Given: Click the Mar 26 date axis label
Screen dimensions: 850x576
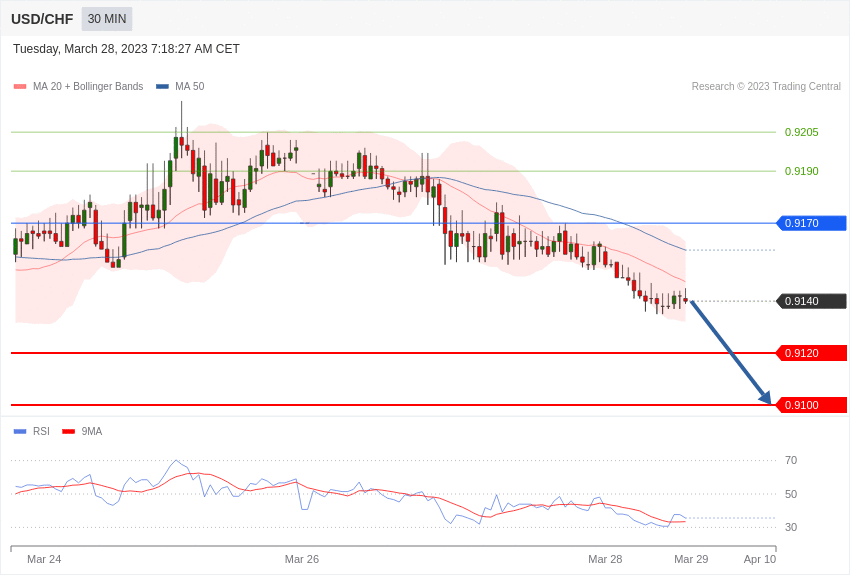Looking at the screenshot, I should click(302, 559).
